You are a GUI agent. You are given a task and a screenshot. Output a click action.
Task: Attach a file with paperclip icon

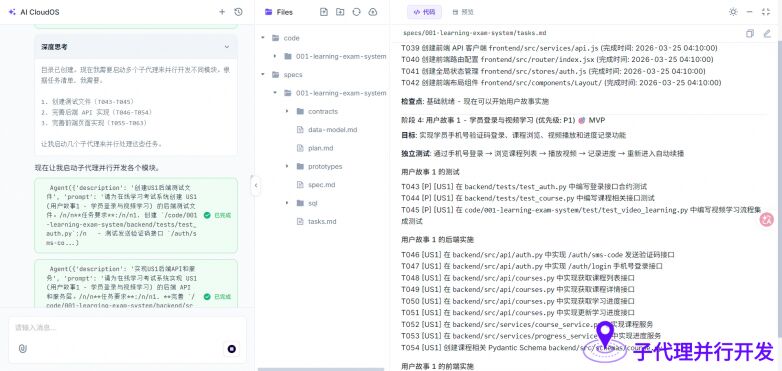[x=22, y=349]
